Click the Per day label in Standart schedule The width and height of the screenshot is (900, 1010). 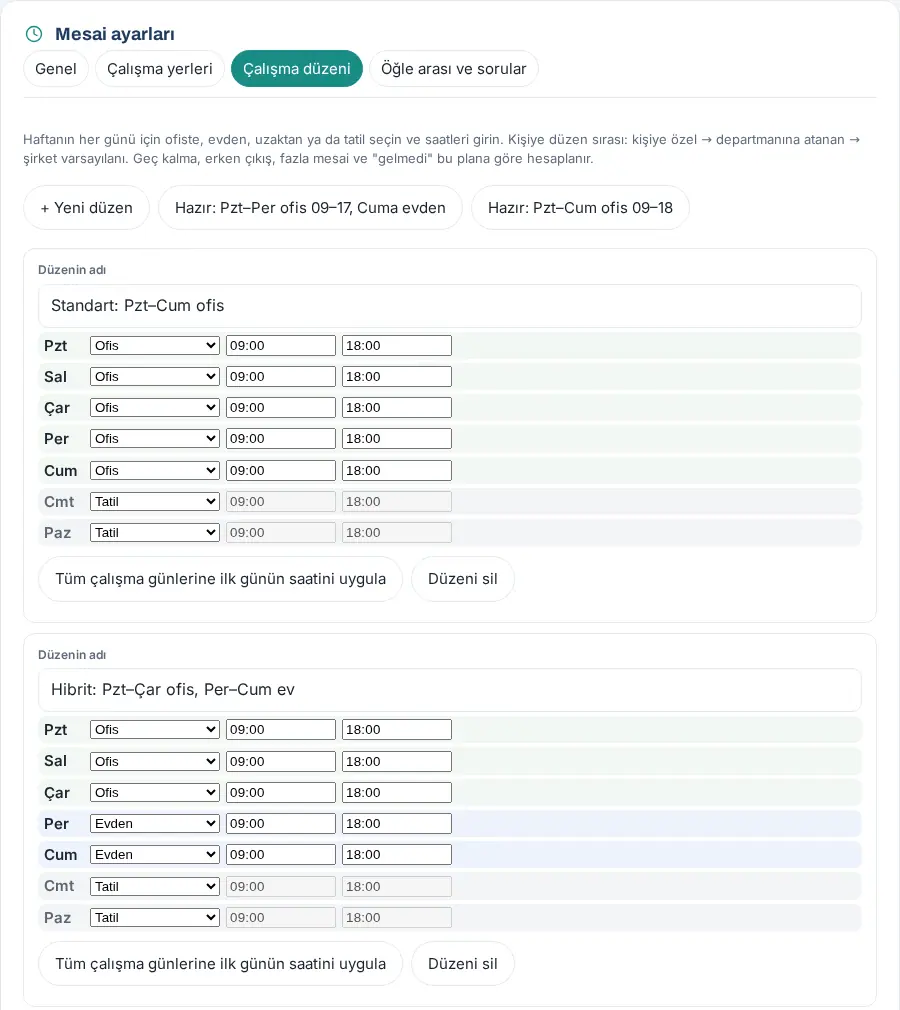click(x=56, y=439)
